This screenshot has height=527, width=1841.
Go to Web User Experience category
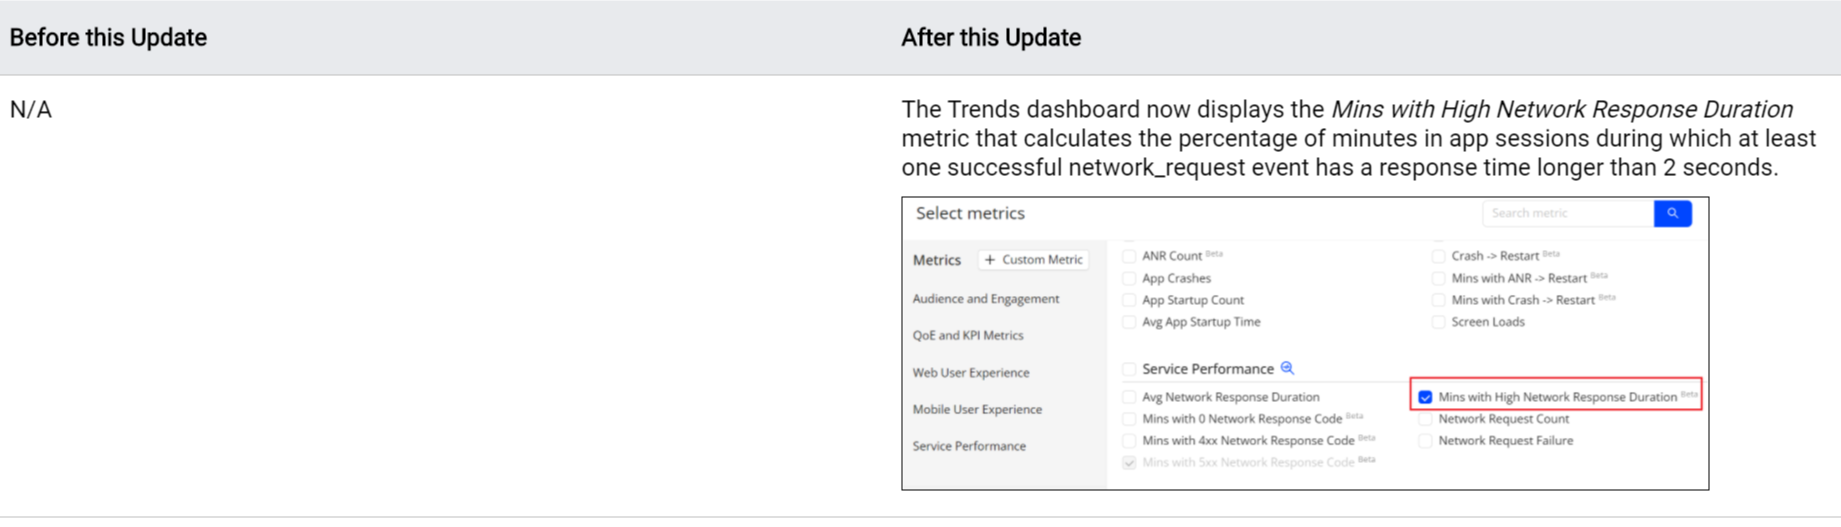pos(970,373)
